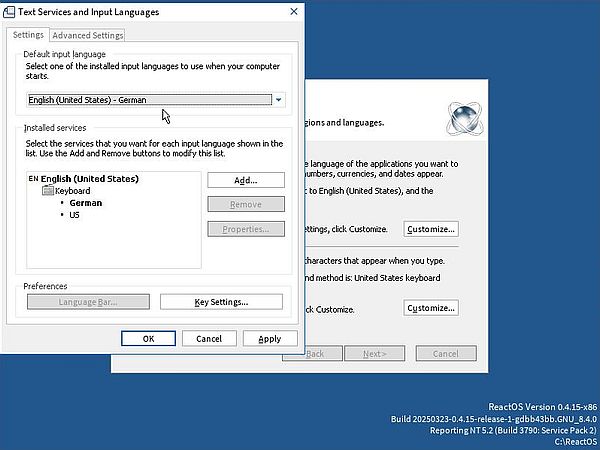The width and height of the screenshot is (600, 450).
Task: Switch to the Advanced Settings tab
Action: [88, 36]
